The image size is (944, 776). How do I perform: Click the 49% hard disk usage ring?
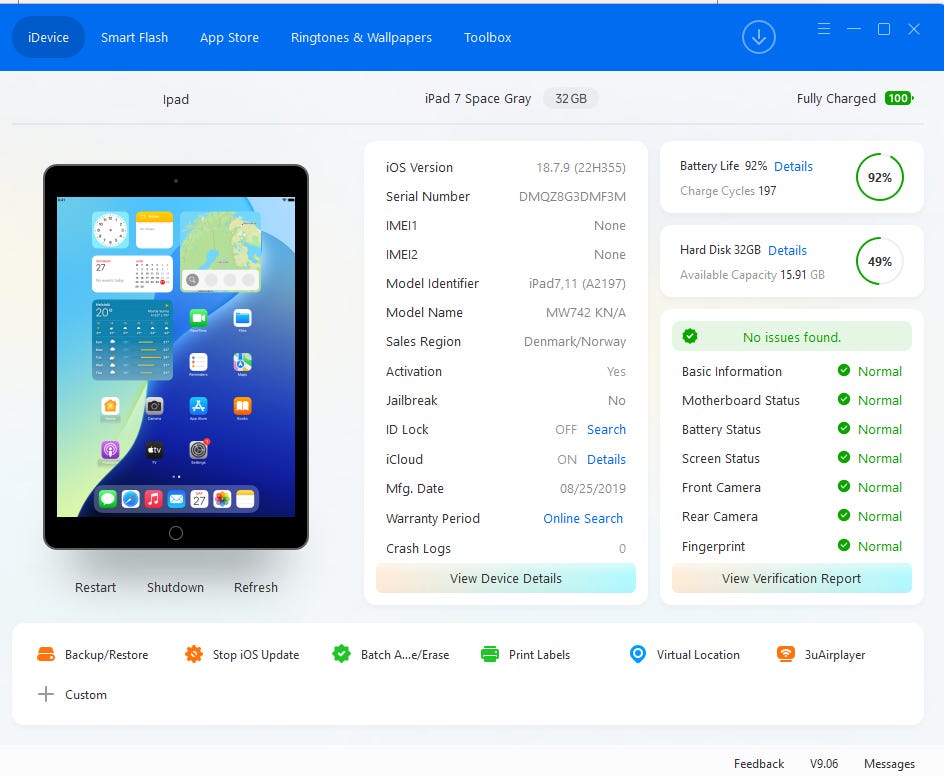click(x=880, y=261)
